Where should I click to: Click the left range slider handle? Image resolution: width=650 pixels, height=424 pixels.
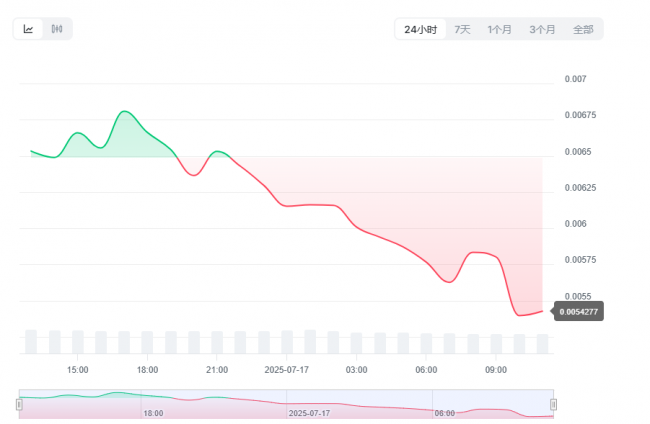click(19, 404)
